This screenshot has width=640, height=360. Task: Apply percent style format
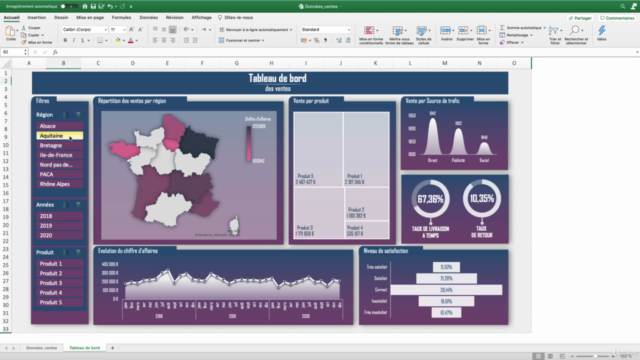tap(316, 40)
